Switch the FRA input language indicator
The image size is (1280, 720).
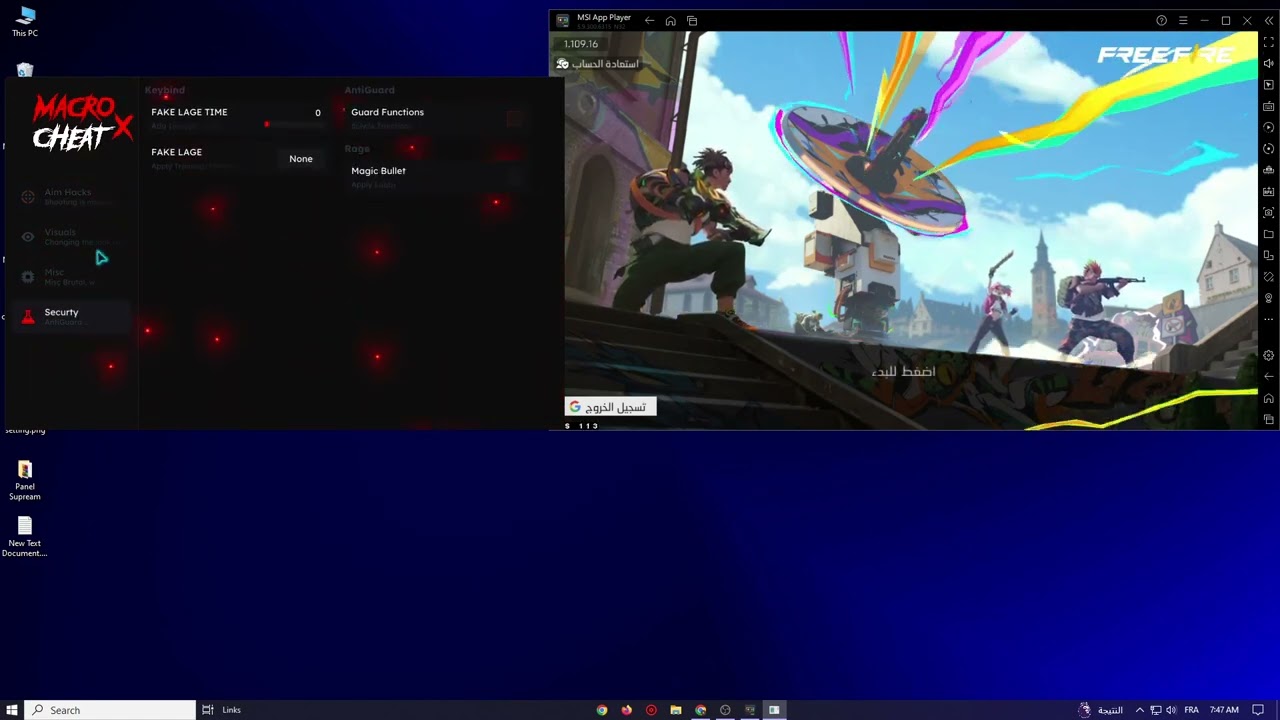[x=1191, y=710]
